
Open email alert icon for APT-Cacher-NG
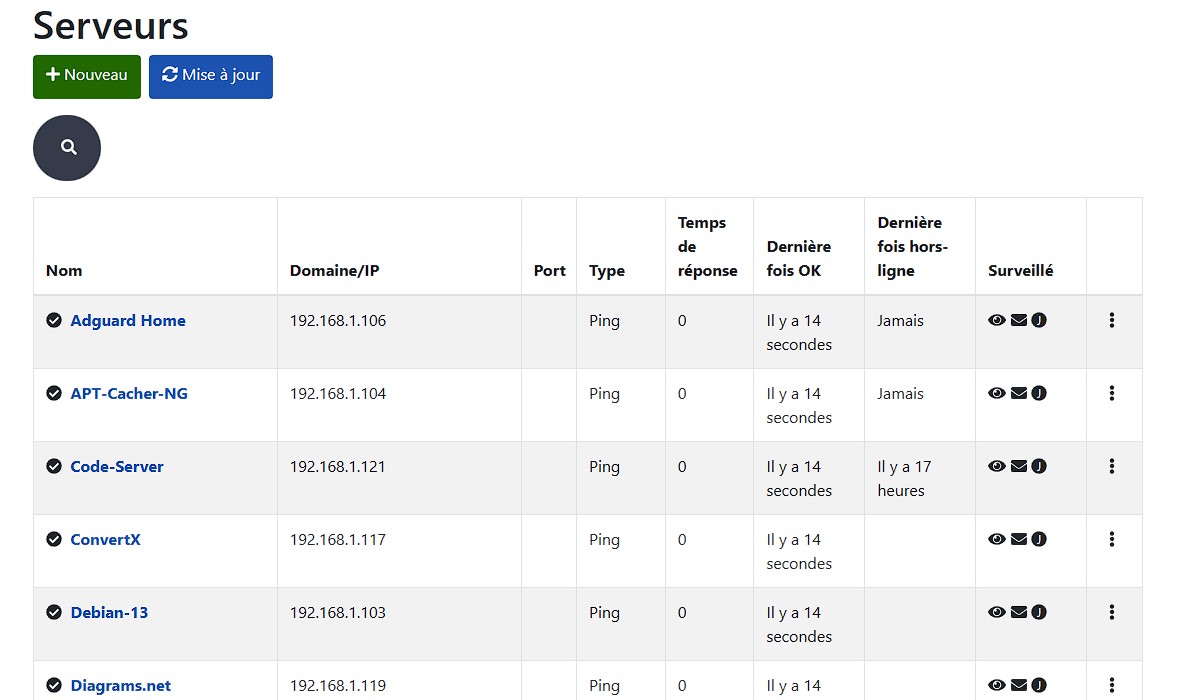coord(1018,393)
